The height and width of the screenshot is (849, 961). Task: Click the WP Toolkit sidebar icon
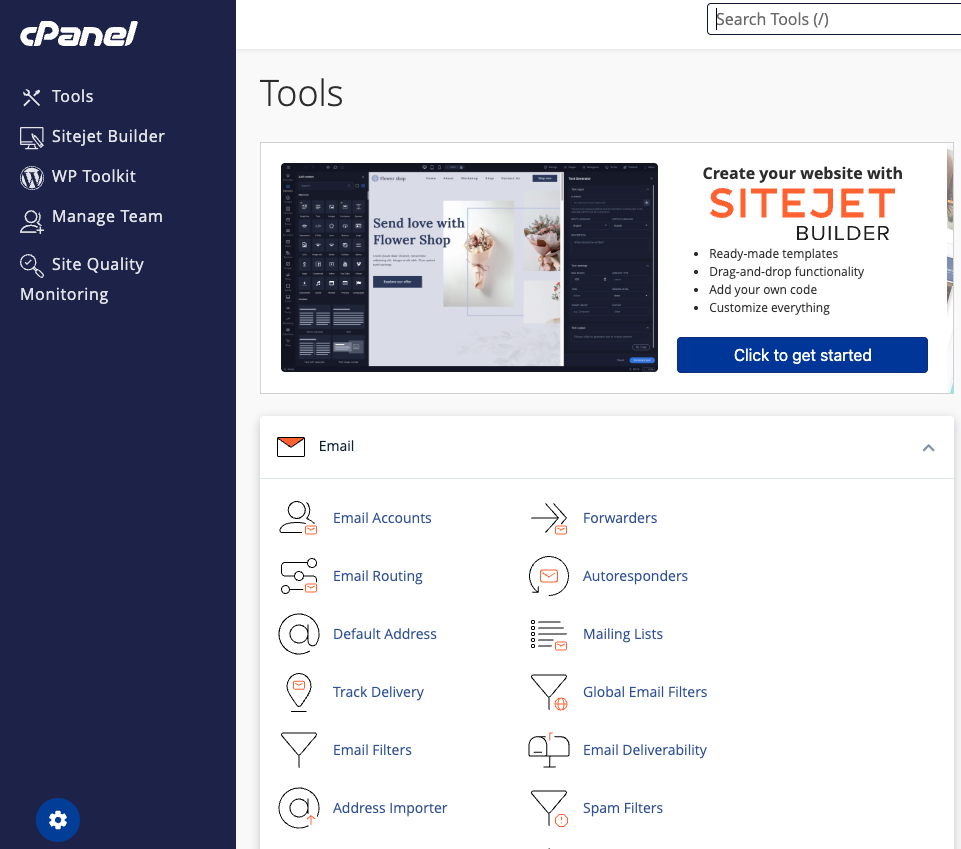(31, 176)
